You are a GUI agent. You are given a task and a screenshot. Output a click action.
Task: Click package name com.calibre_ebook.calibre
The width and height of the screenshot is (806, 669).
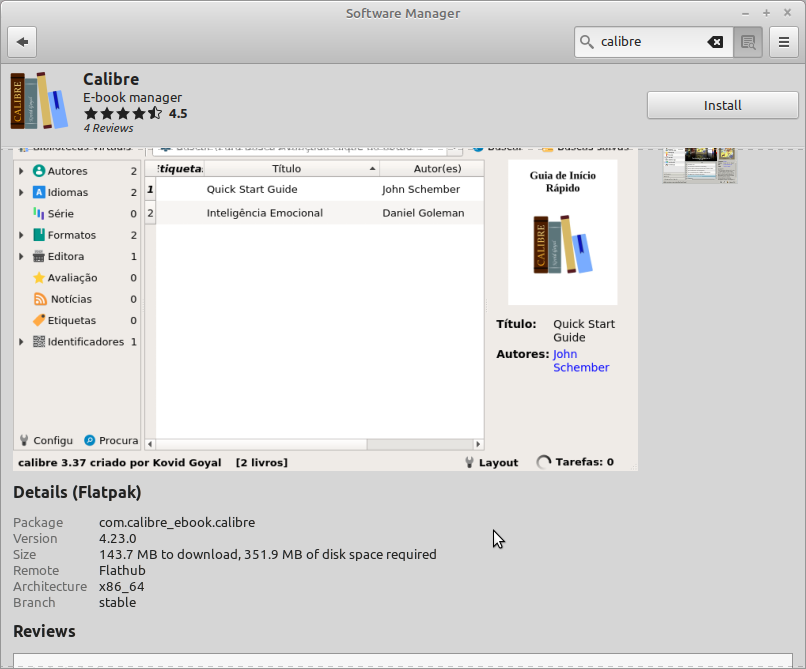[x=177, y=522]
